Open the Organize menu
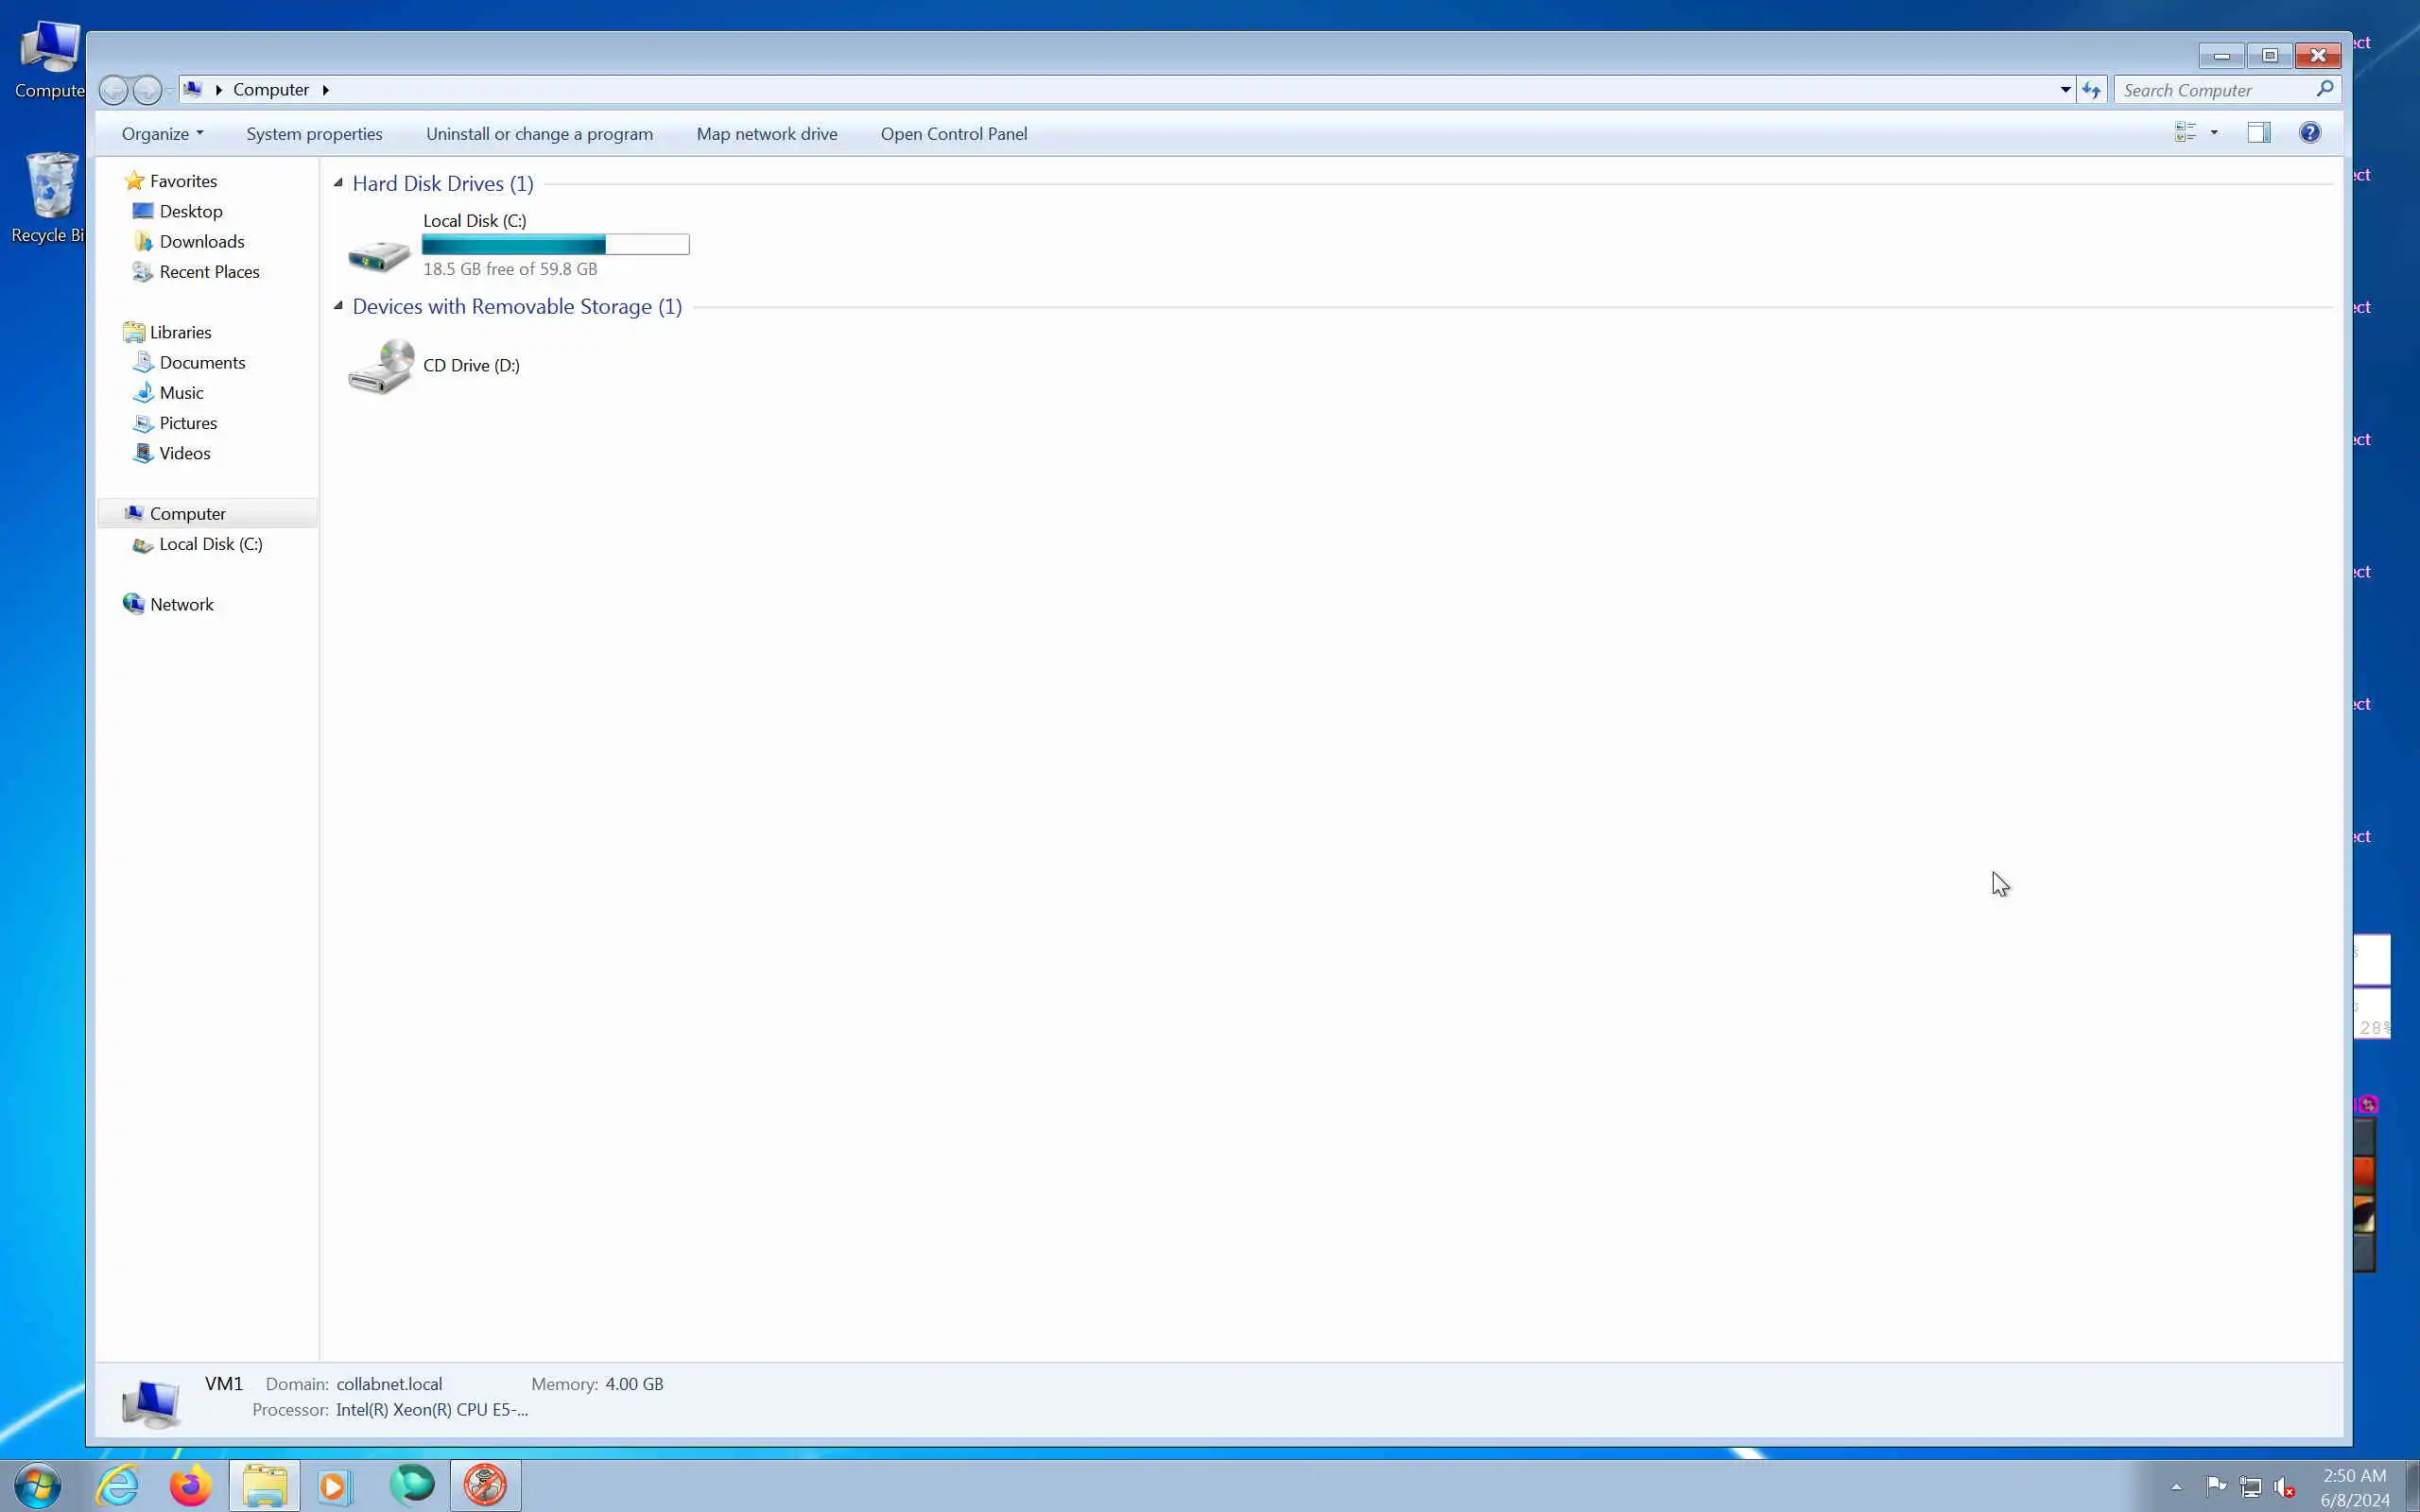The image size is (2420, 1512). pos(162,134)
